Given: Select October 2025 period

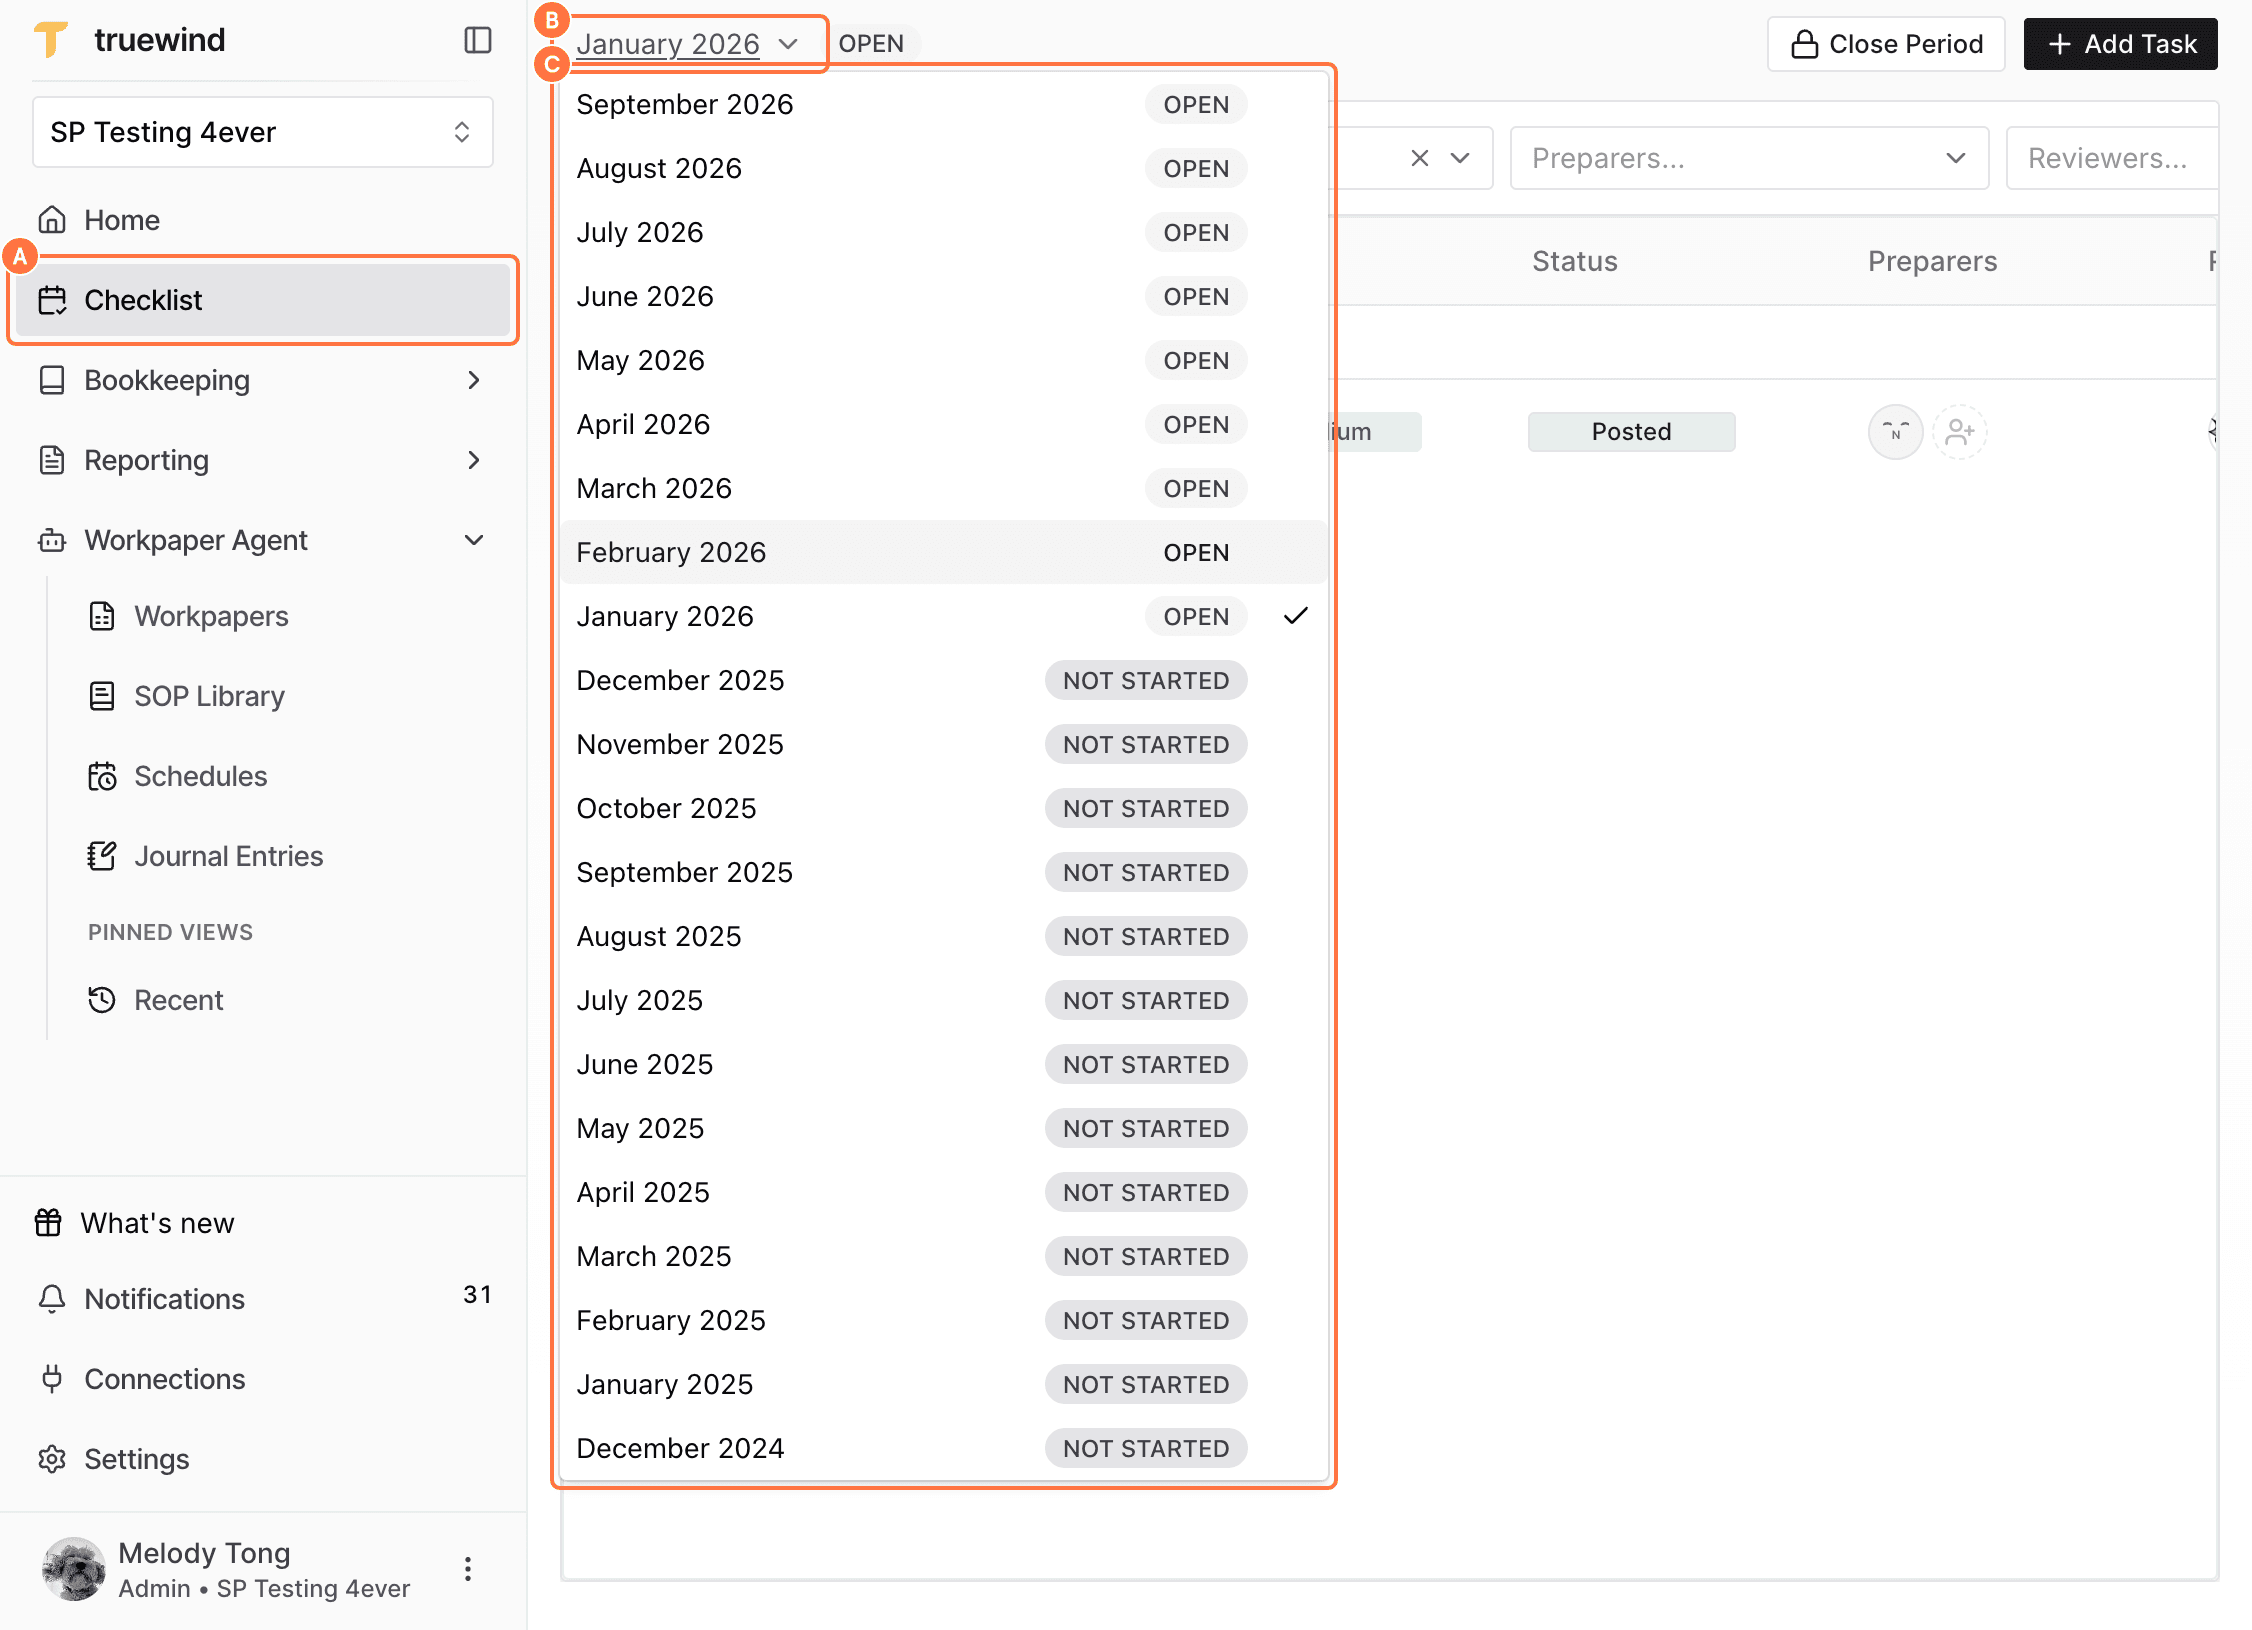Looking at the screenshot, I should click(x=943, y=808).
